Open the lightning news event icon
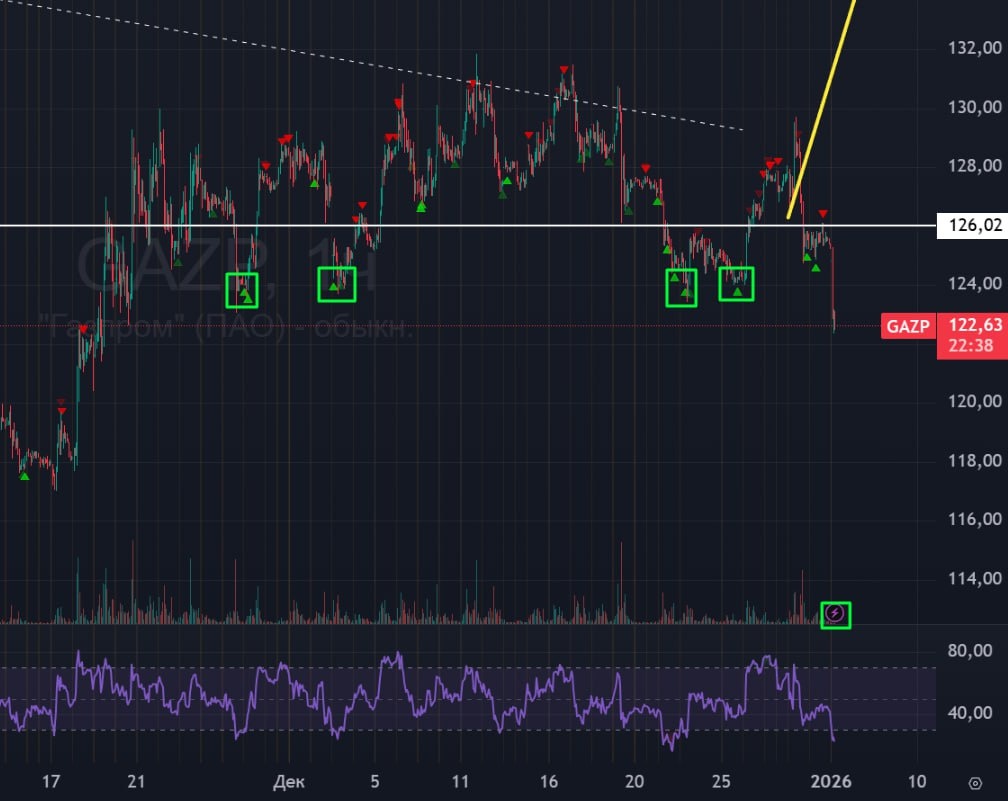 pyautogui.click(x=834, y=615)
